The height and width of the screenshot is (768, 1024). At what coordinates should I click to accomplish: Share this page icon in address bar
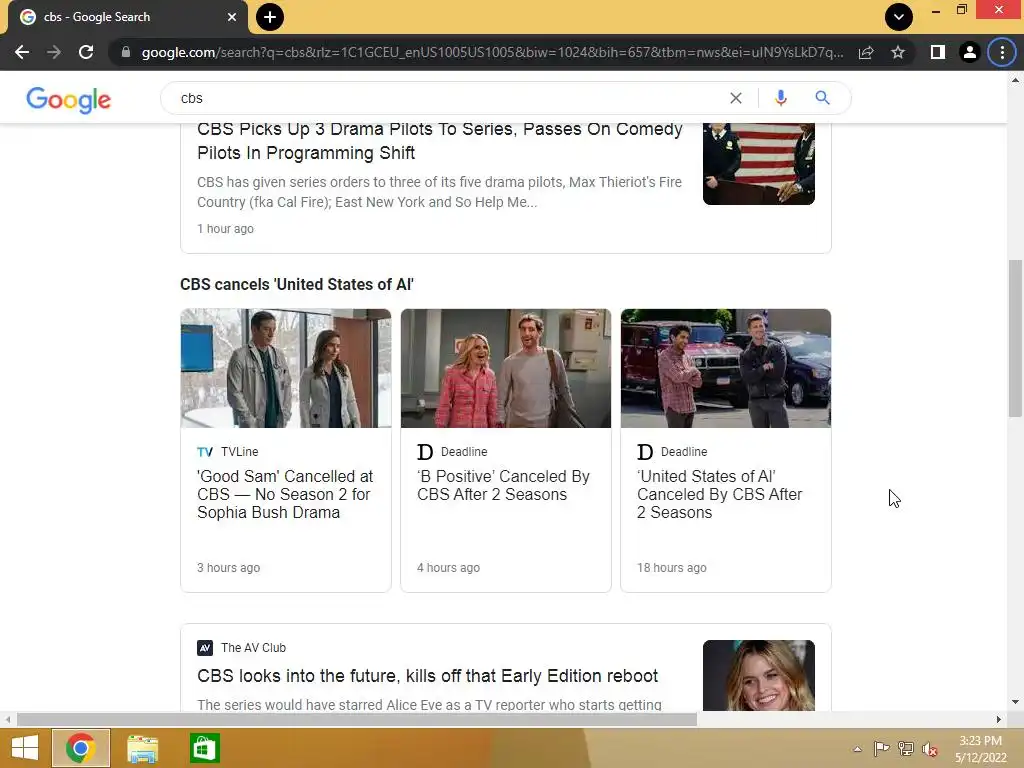(x=866, y=52)
